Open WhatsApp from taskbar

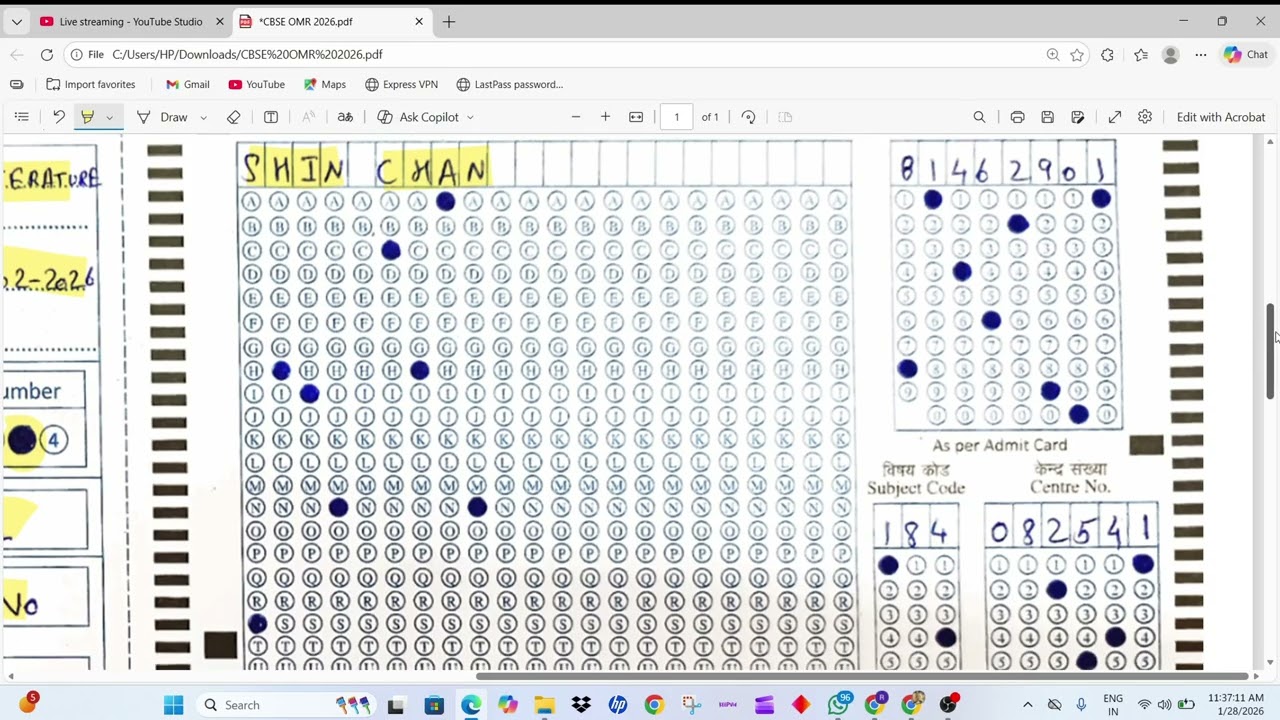pyautogui.click(x=839, y=705)
